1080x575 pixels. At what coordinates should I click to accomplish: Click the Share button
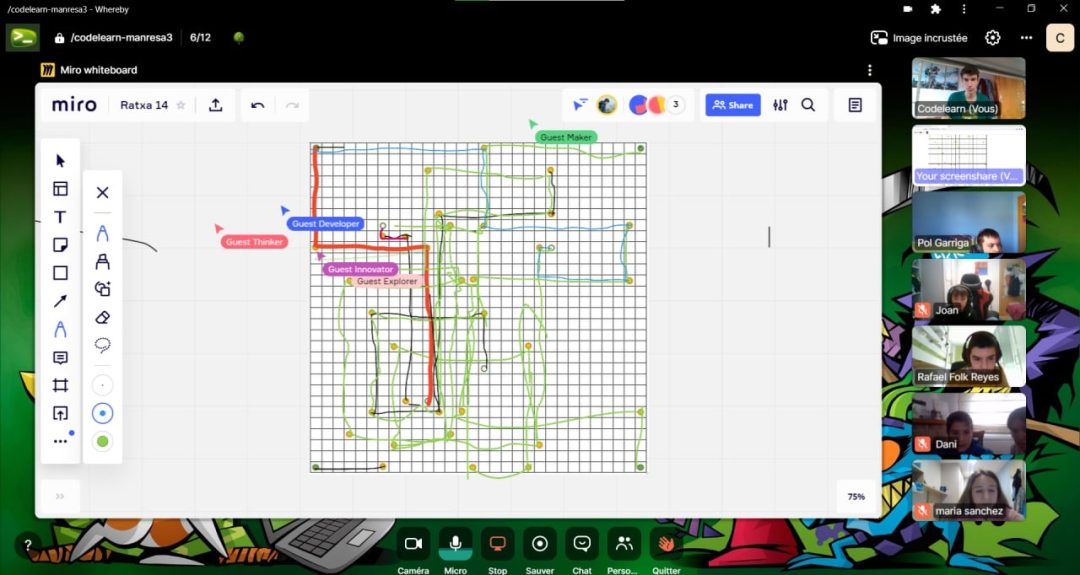tap(733, 105)
